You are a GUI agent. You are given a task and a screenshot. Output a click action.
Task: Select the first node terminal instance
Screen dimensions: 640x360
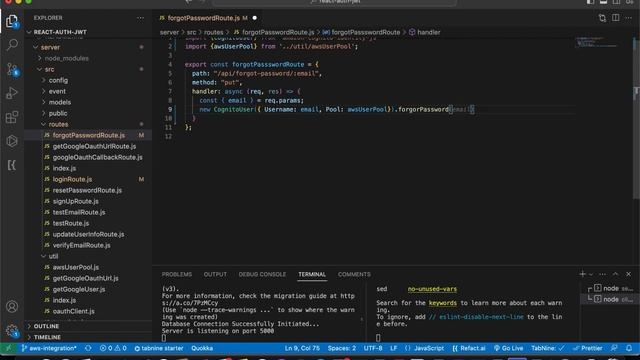point(610,289)
